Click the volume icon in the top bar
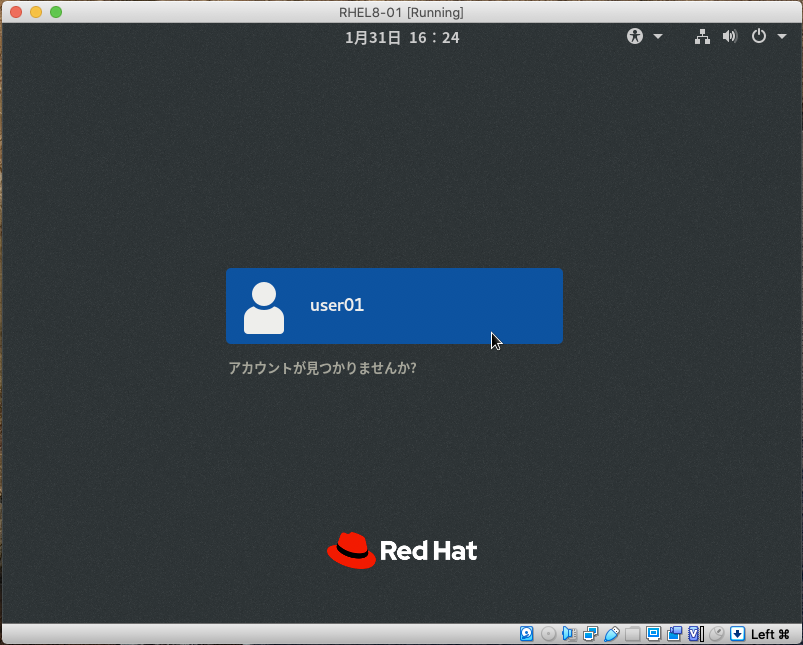The image size is (803, 645). click(730, 36)
